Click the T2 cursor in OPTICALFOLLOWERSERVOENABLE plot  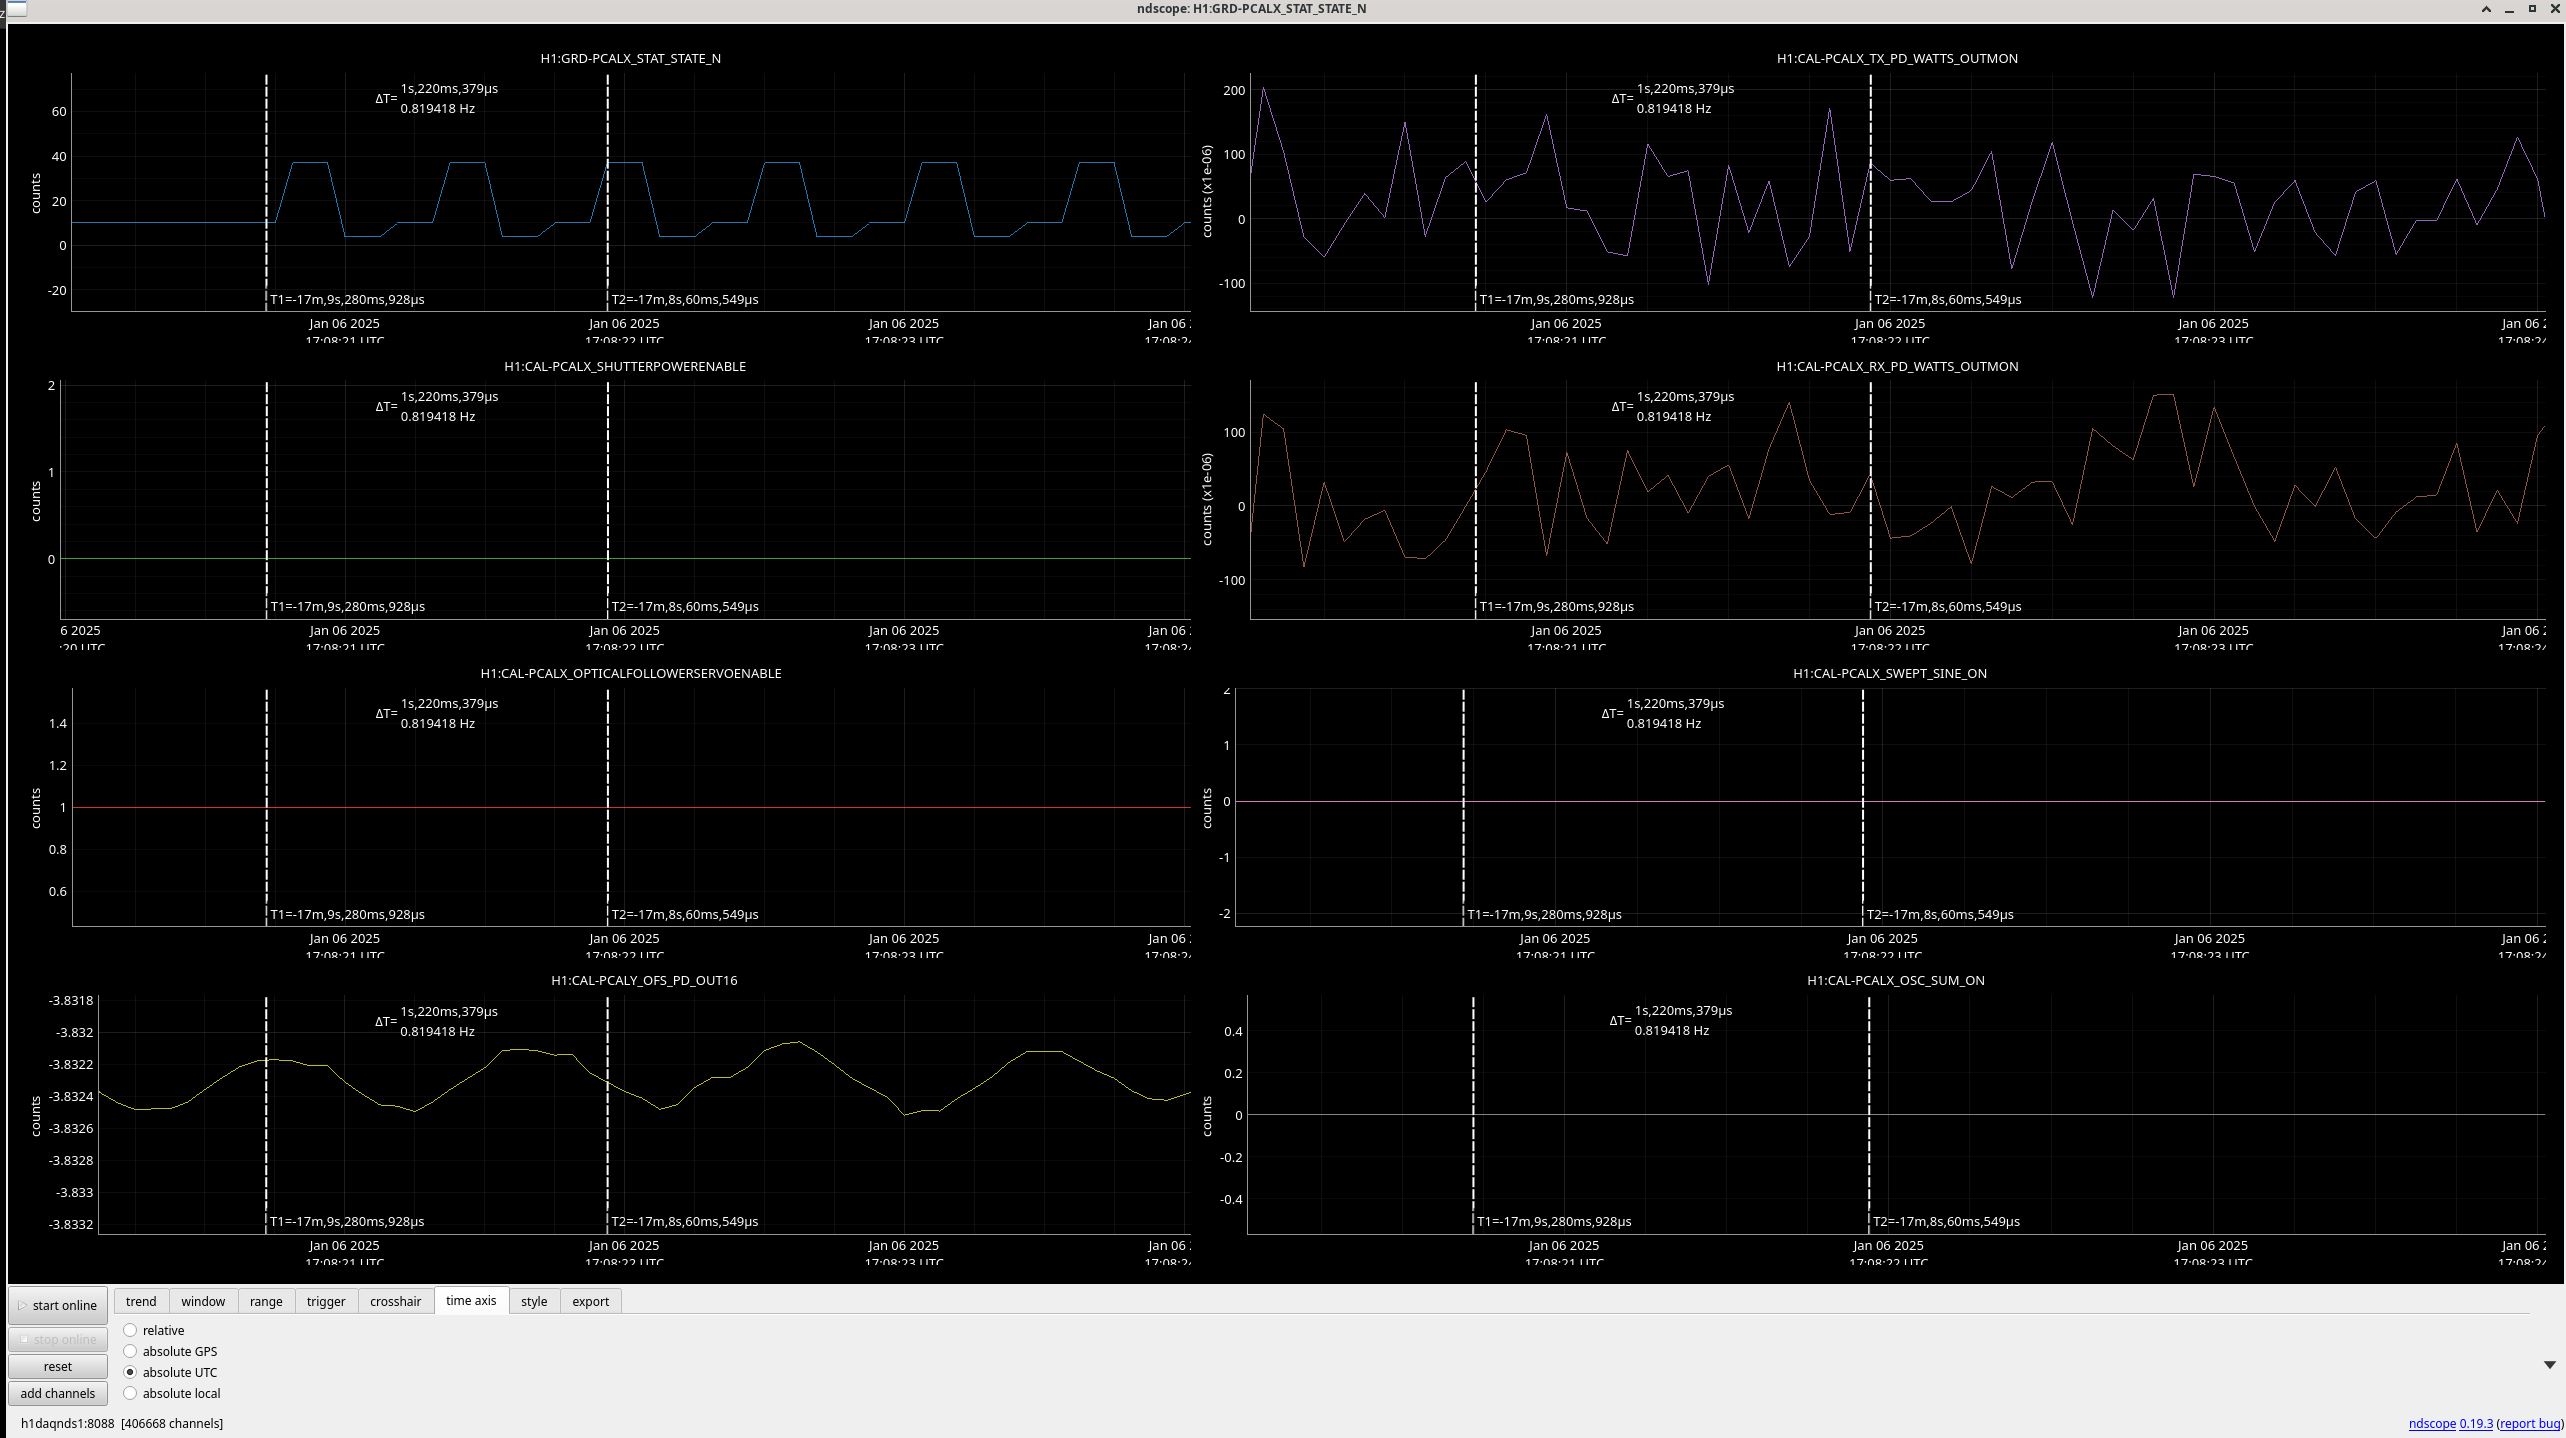(x=607, y=806)
